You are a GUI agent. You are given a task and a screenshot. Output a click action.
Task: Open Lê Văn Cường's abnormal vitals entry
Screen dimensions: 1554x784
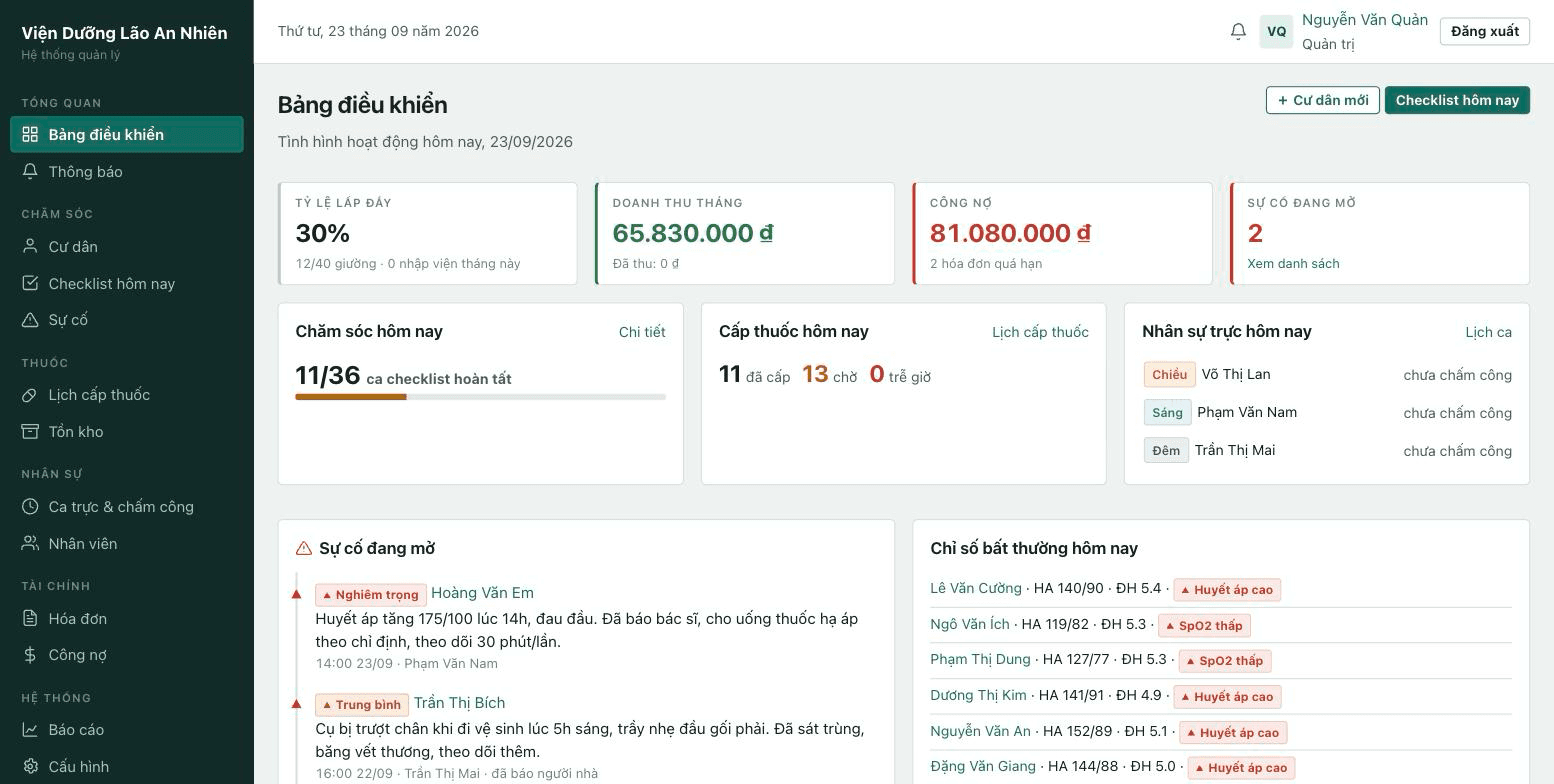975,588
